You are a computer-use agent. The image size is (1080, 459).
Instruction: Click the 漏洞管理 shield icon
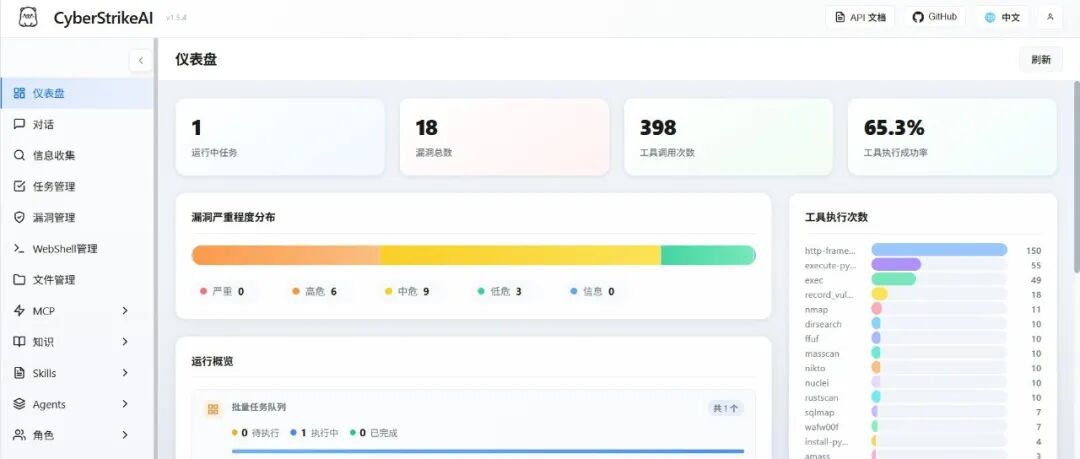(19, 217)
